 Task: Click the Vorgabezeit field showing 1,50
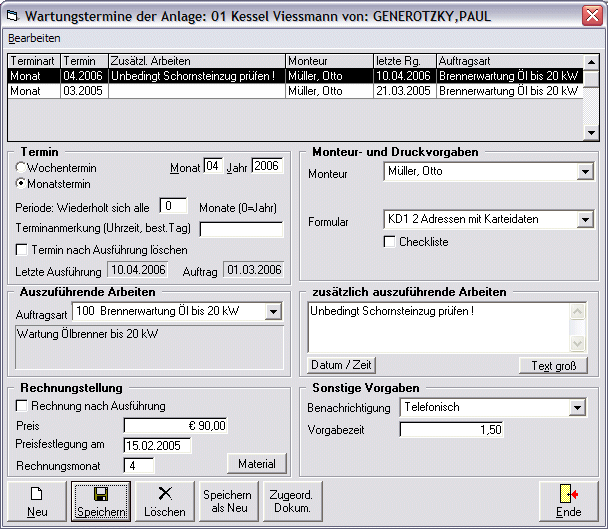pyautogui.click(x=451, y=430)
